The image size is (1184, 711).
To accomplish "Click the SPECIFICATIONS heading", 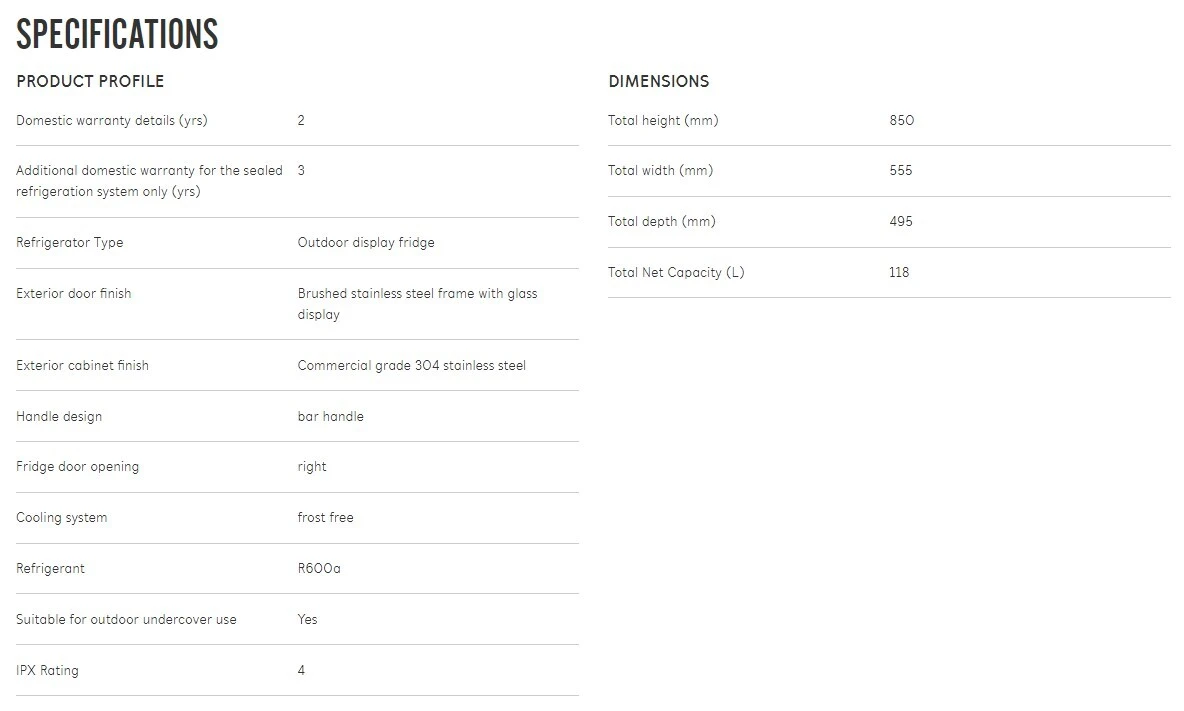I will pos(117,35).
